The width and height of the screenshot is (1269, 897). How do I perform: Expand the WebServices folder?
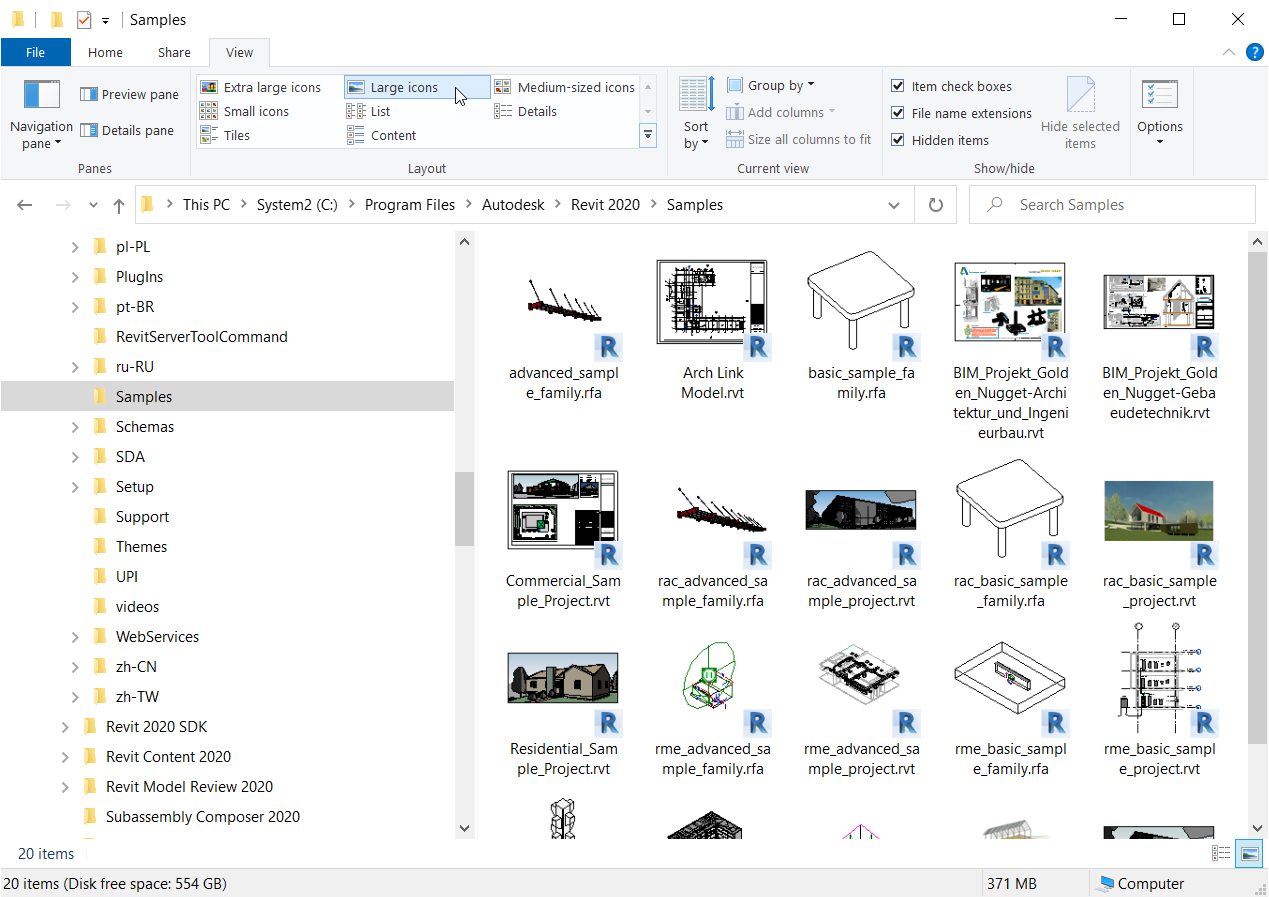coord(75,637)
